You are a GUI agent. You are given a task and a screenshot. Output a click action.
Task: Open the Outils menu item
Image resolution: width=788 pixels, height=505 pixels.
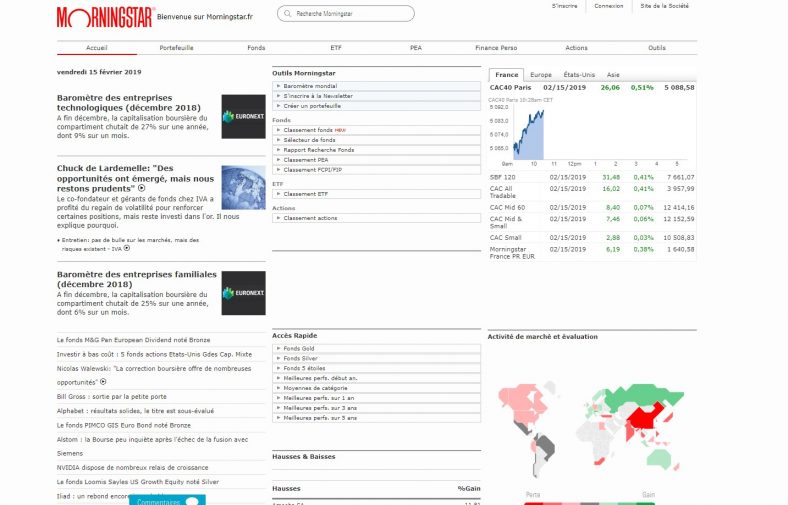coord(657,48)
